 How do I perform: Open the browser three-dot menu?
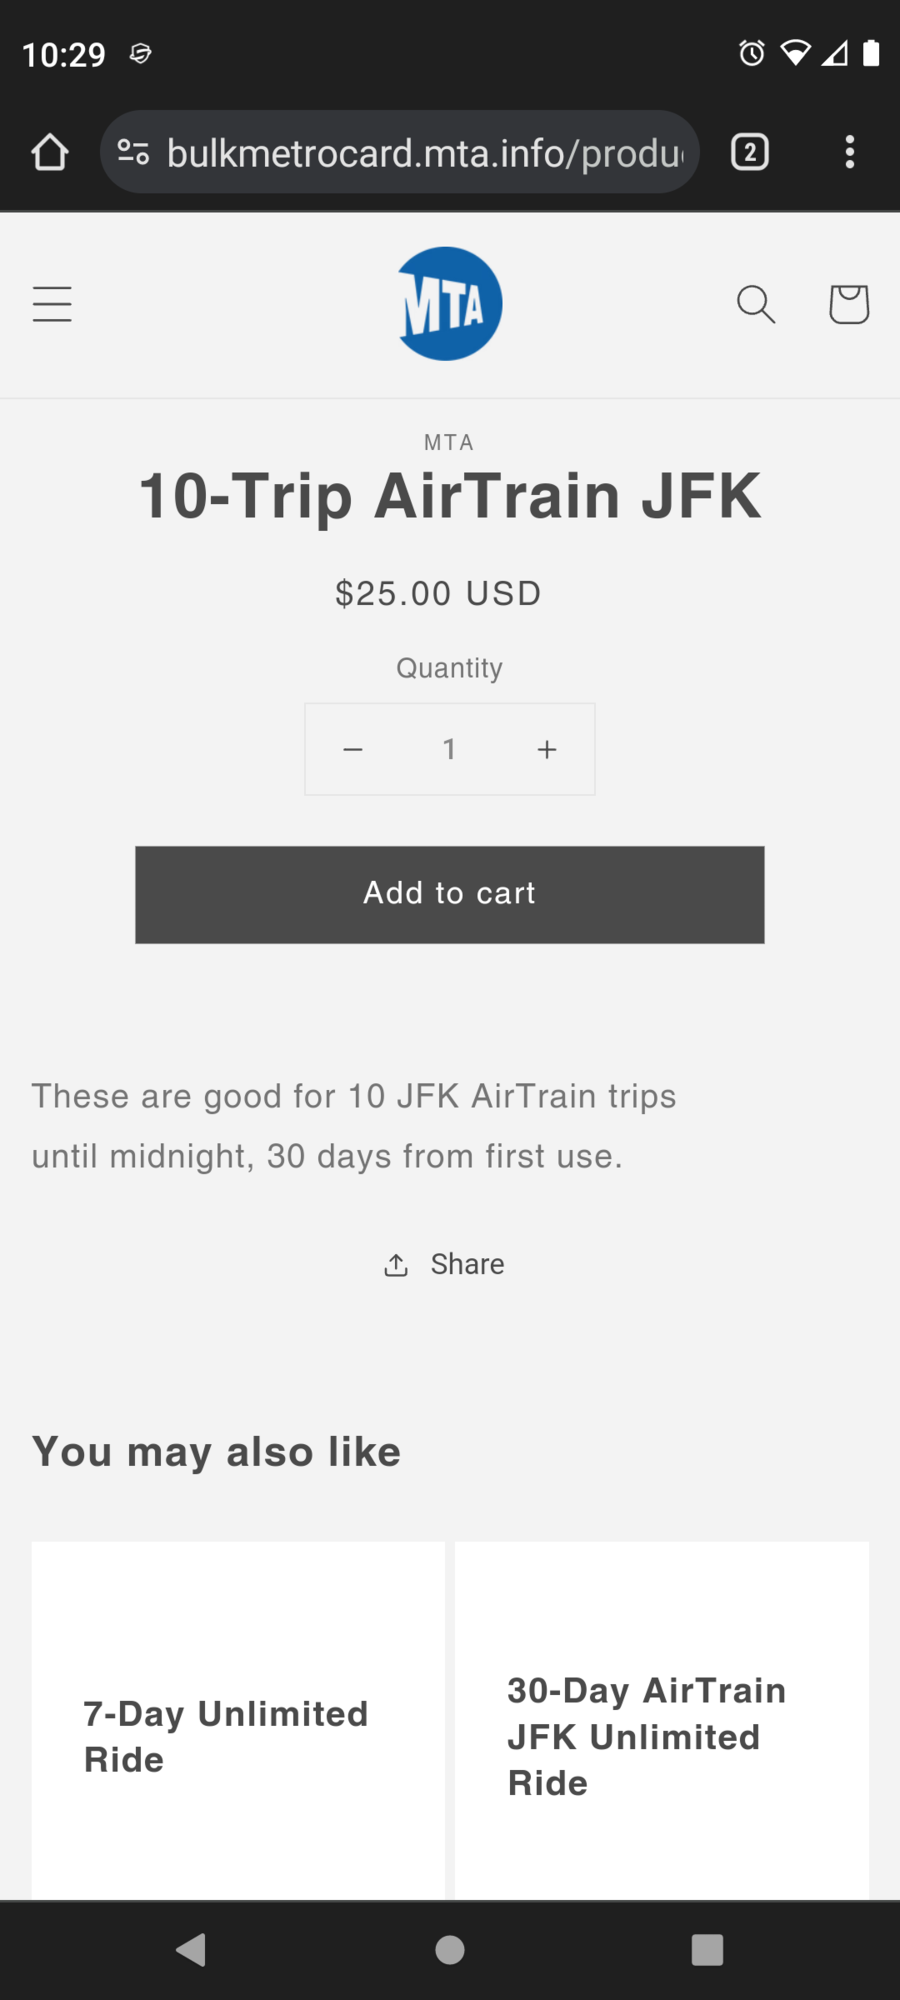pos(850,152)
